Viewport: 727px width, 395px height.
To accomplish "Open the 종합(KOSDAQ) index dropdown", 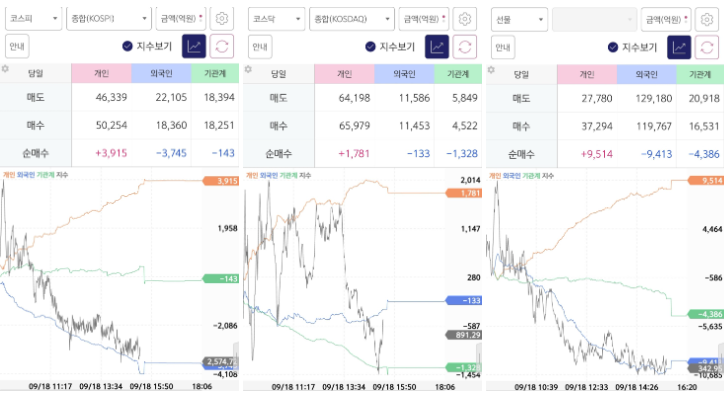I will tap(352, 19).
